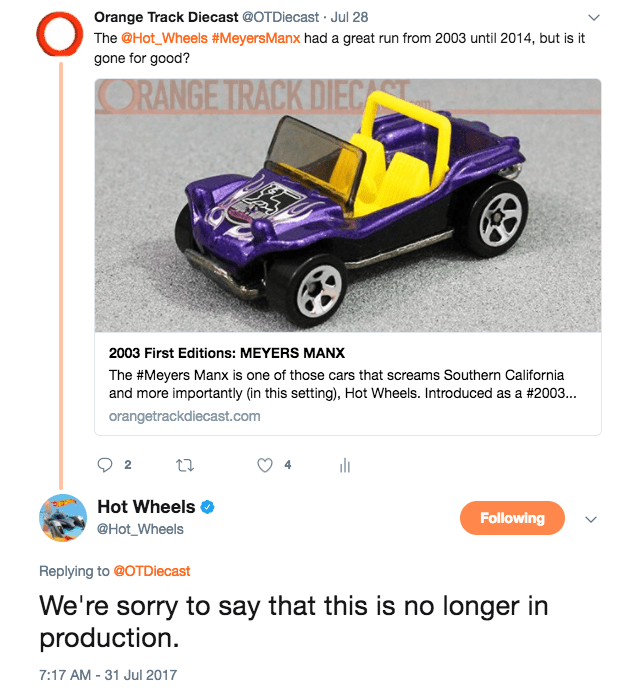Screen dimensions: 635x694
Task: Click the Hot Wheels profile avatar
Action: pos(62,518)
